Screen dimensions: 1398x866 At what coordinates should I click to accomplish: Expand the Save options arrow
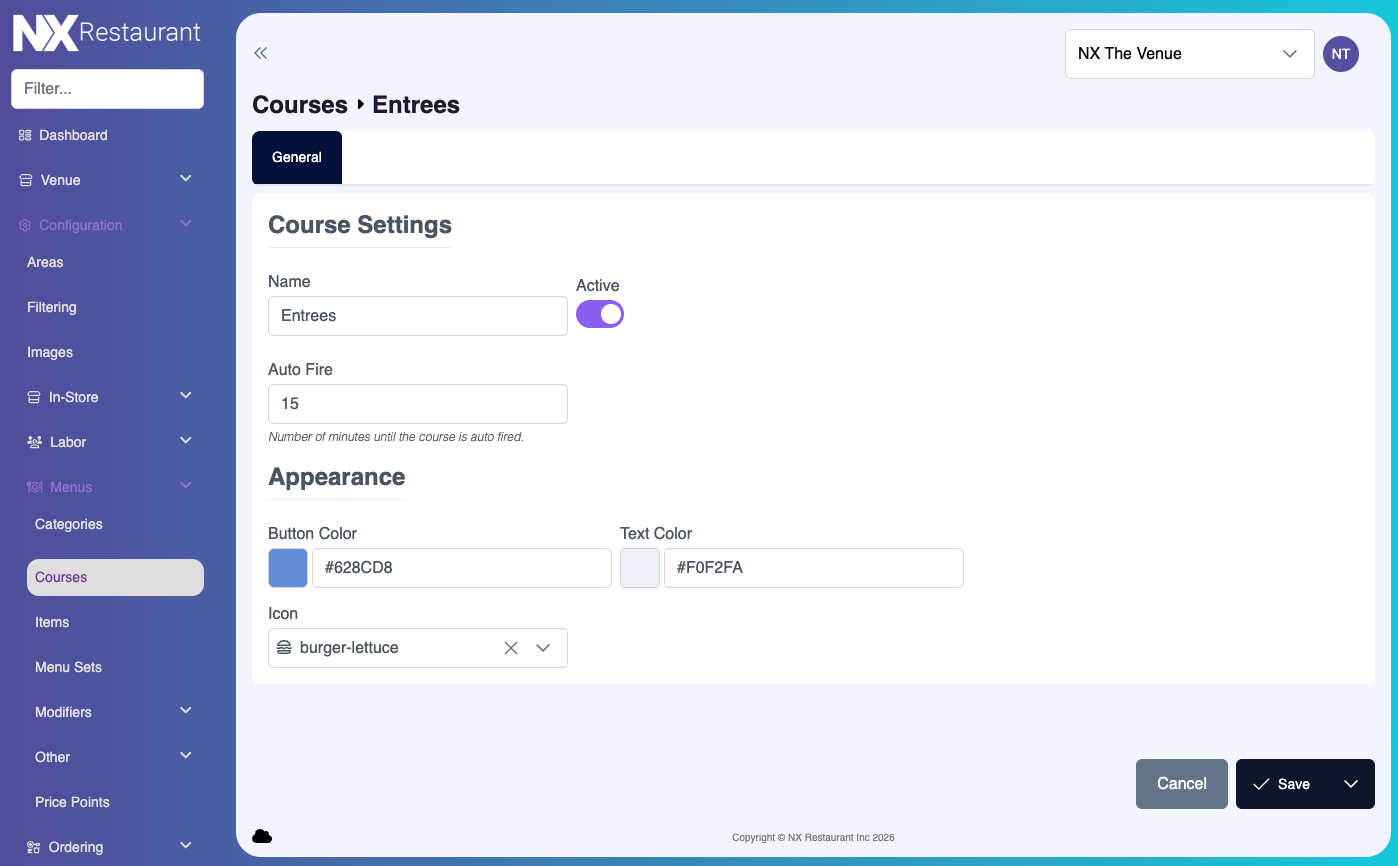[1351, 784]
